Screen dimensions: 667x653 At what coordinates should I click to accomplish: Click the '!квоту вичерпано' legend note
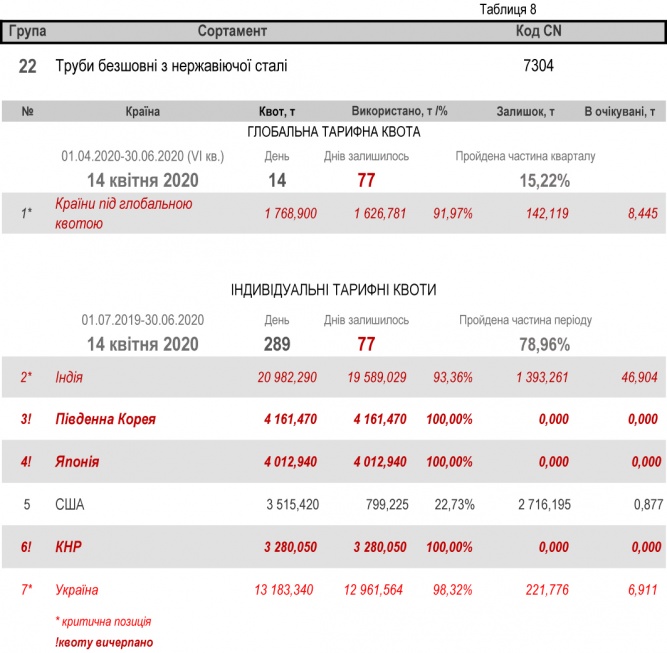[104, 641]
